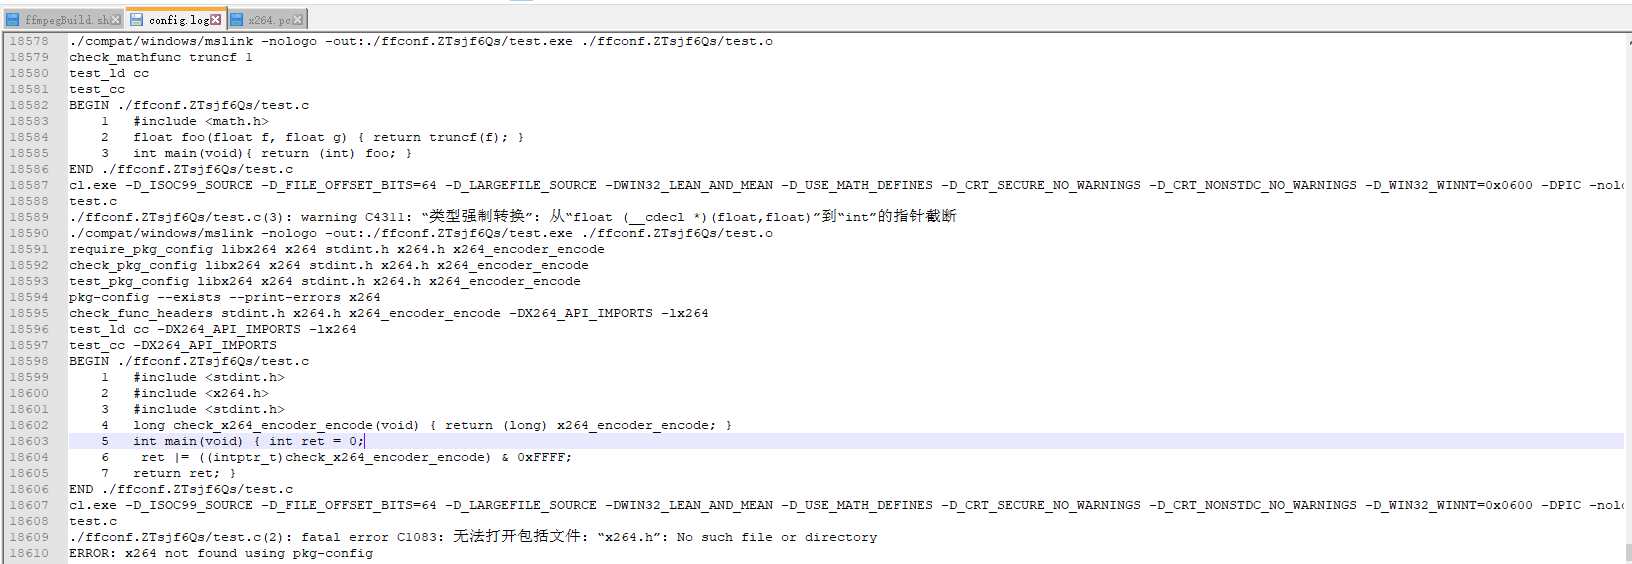The height and width of the screenshot is (564, 1632).
Task: Click the mslink command on line 18590
Action: coord(421,233)
